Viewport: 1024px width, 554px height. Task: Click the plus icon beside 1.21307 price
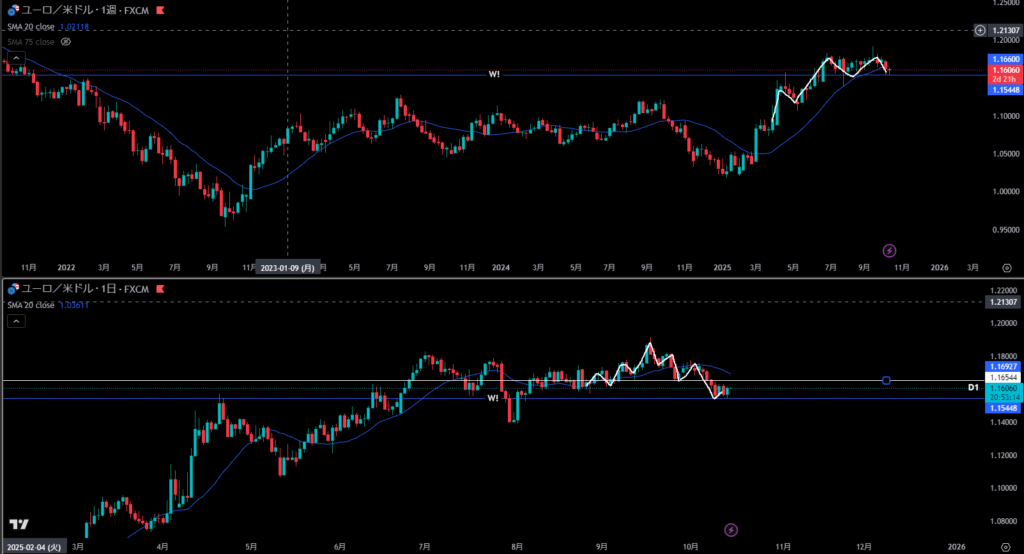pos(979,31)
